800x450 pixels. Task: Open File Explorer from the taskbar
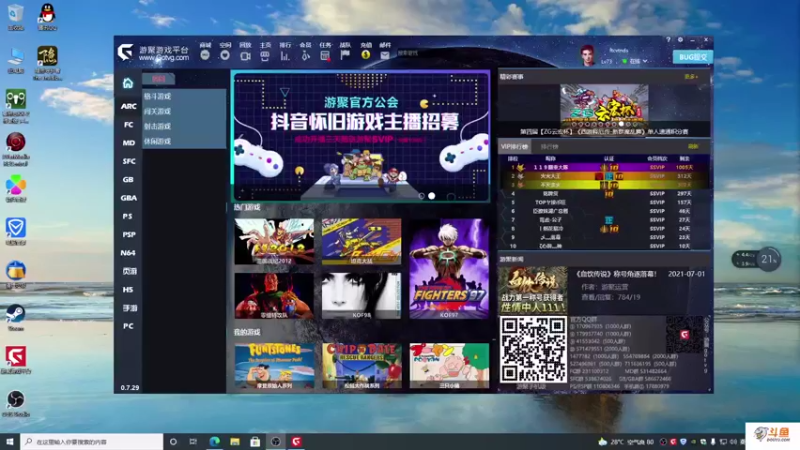click(x=235, y=441)
